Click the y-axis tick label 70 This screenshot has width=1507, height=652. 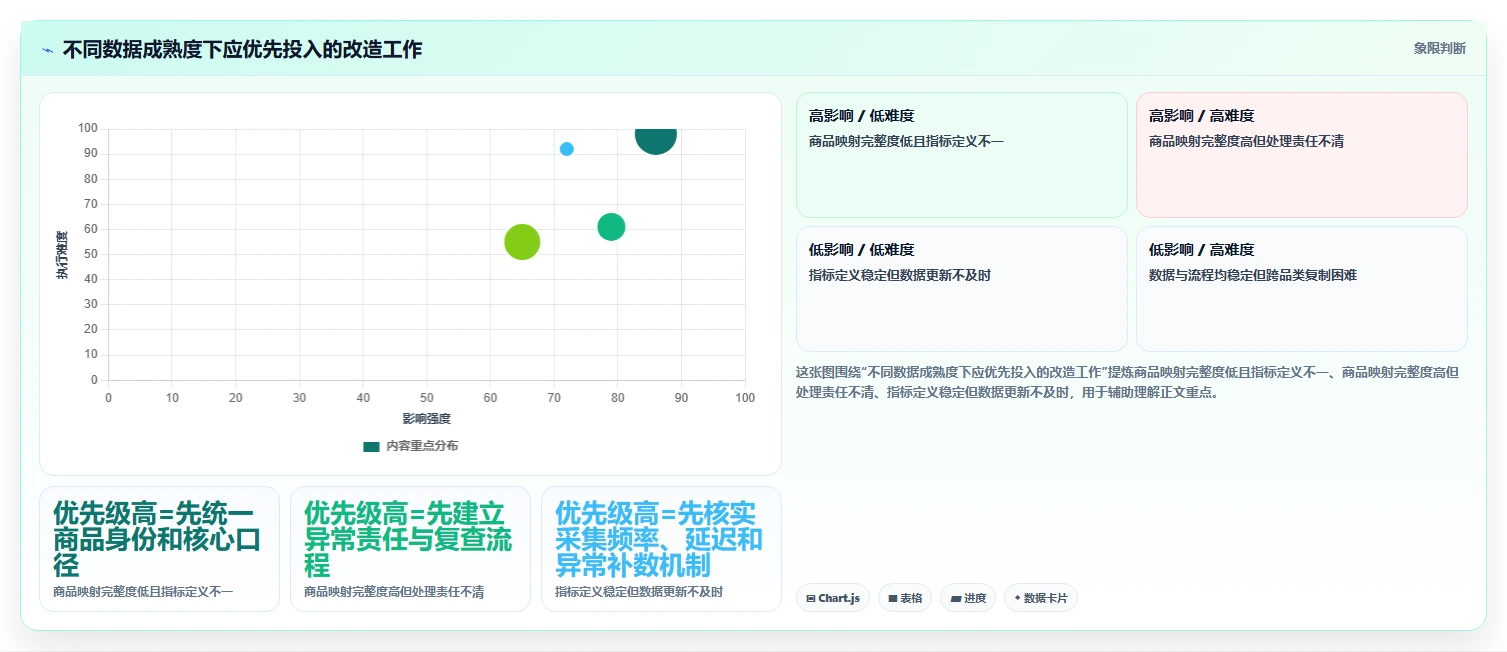pyautogui.click(x=91, y=204)
